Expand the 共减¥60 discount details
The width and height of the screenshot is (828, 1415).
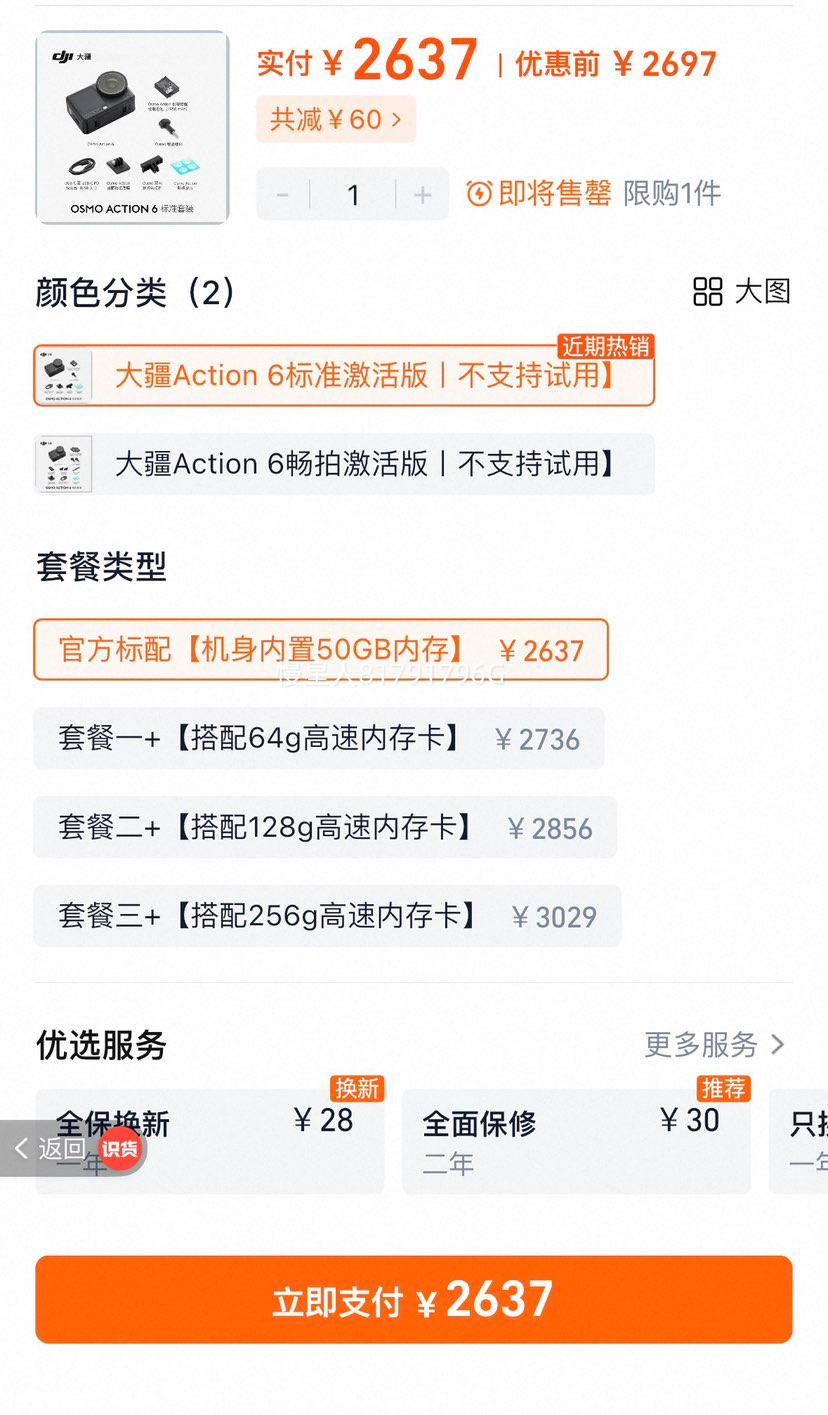coord(336,120)
